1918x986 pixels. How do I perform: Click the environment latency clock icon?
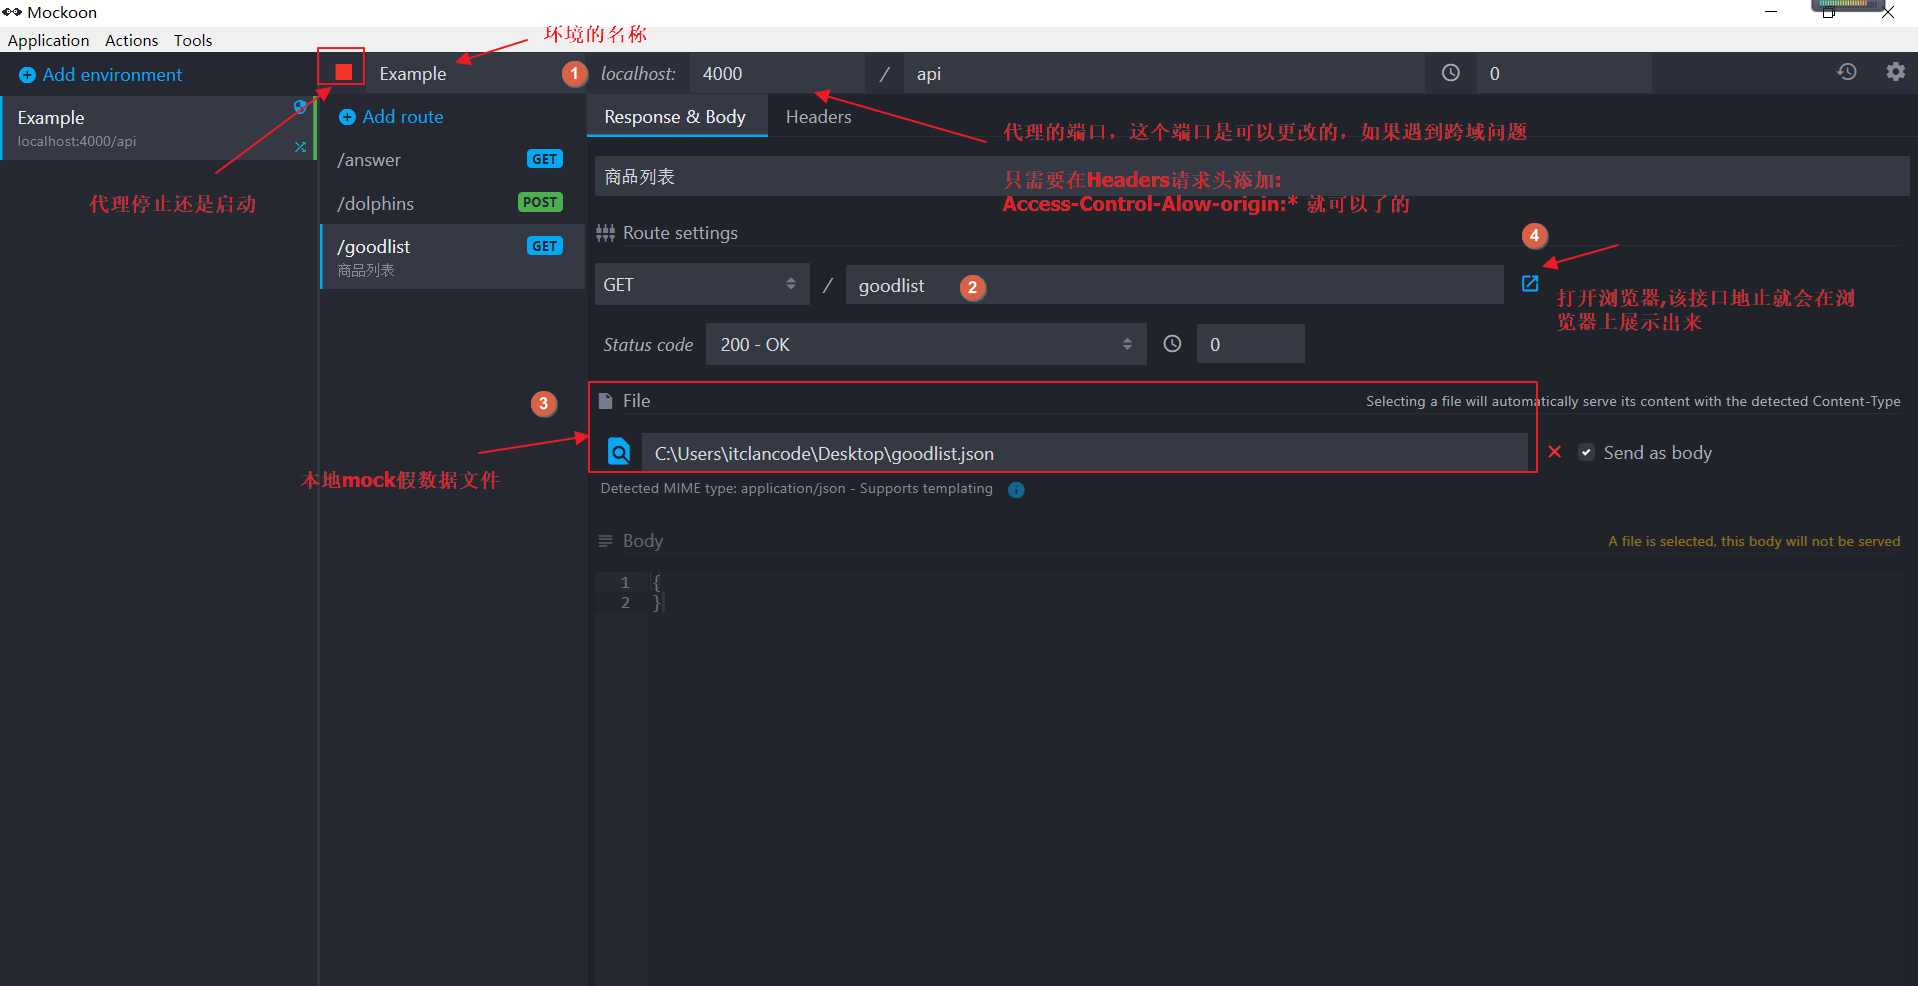pos(1450,73)
